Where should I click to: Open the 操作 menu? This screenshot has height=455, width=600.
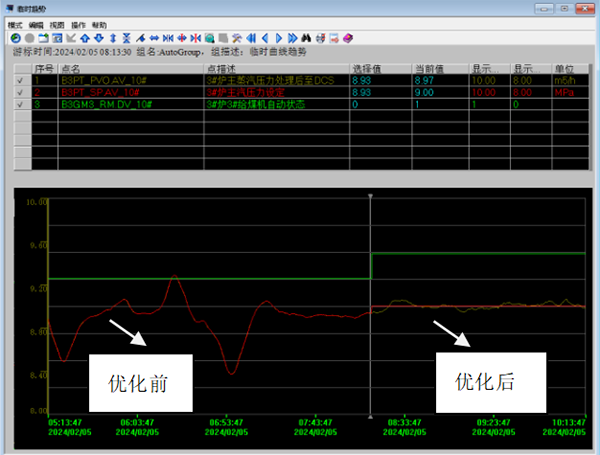click(78, 23)
